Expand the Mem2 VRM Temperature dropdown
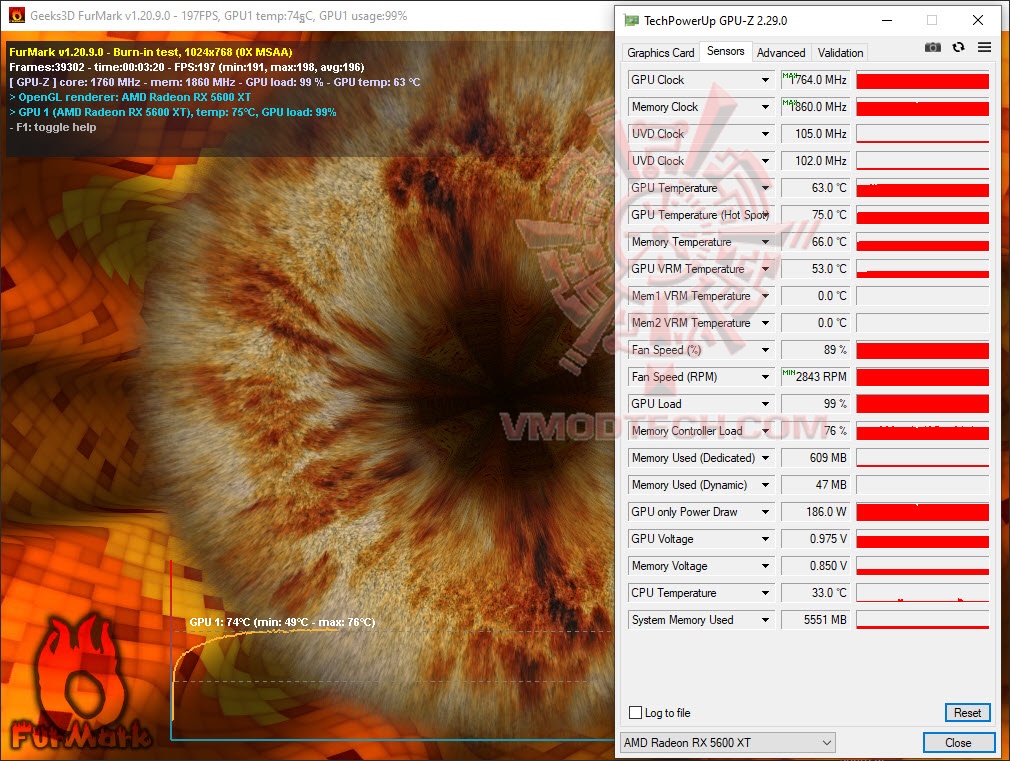Image resolution: width=1010 pixels, height=761 pixels. click(765, 323)
